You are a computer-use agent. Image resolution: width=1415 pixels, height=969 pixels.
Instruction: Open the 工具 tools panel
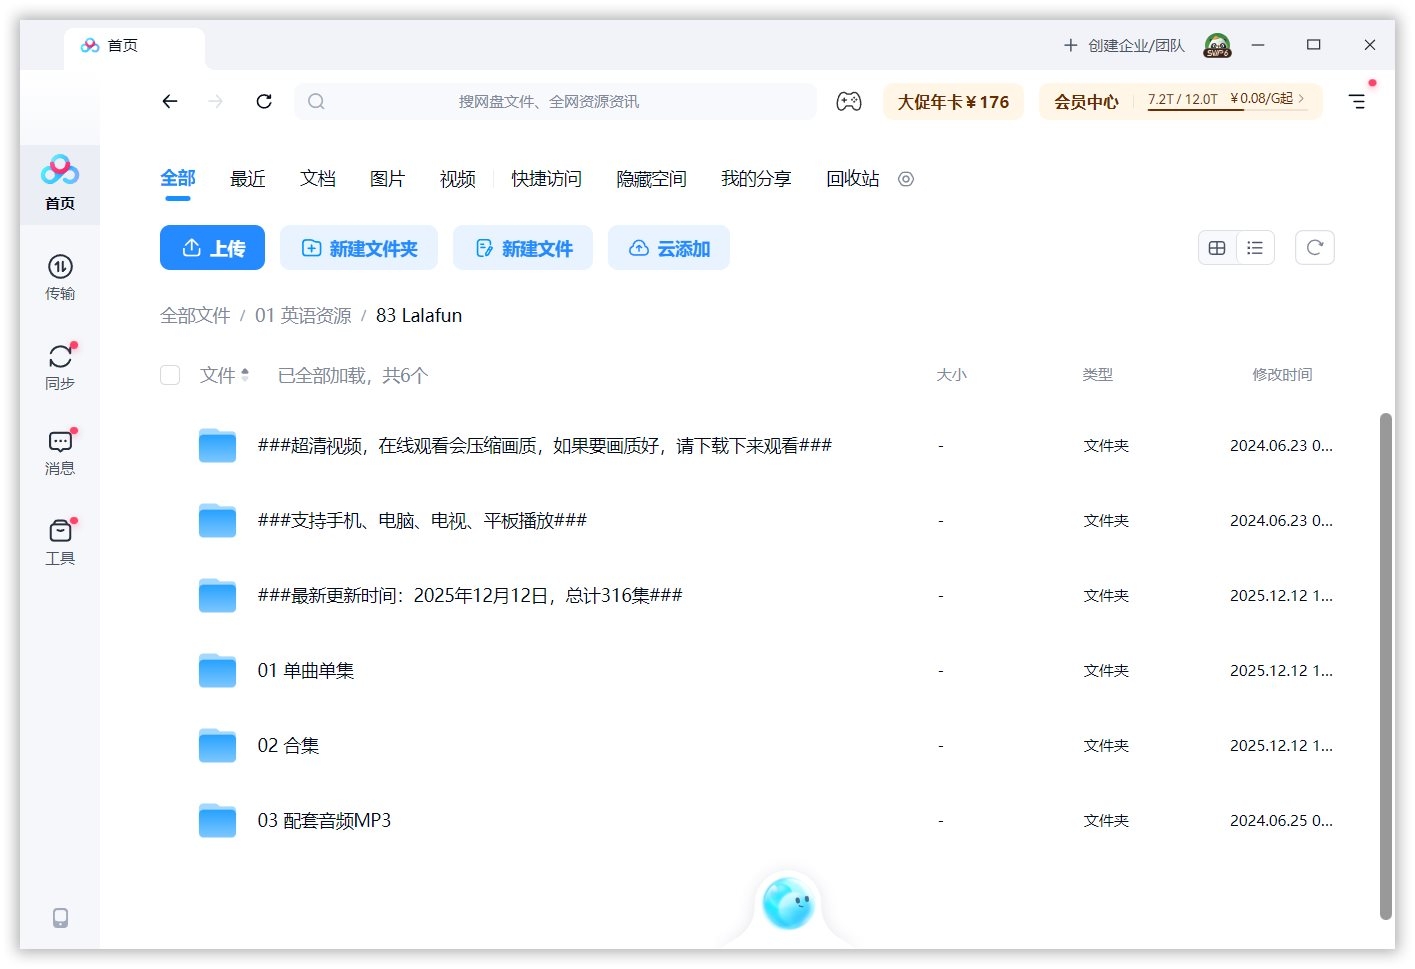(x=60, y=538)
